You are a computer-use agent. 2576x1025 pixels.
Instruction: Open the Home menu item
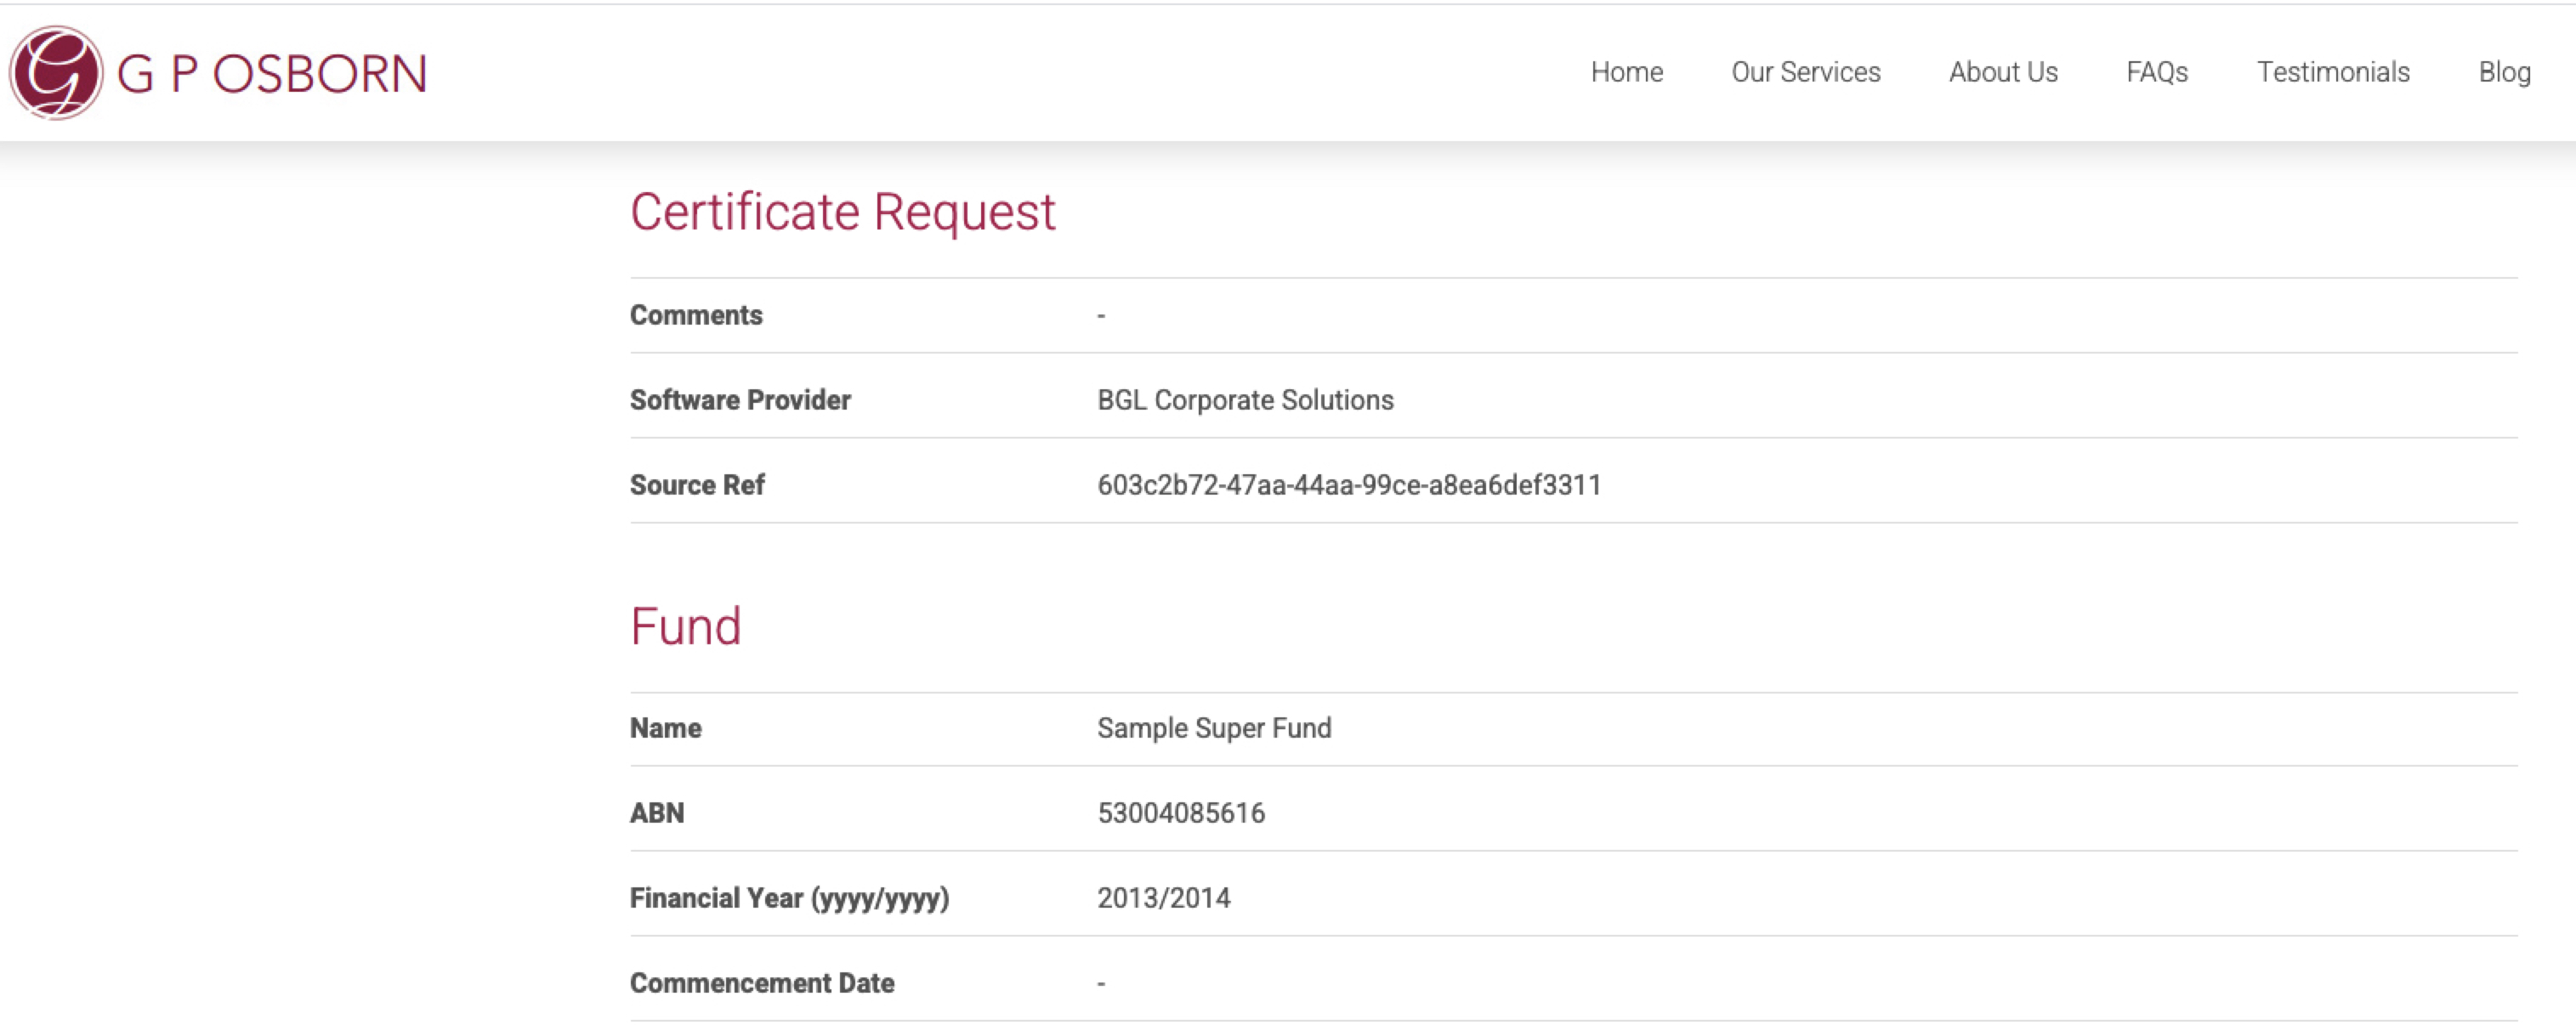tap(1626, 72)
